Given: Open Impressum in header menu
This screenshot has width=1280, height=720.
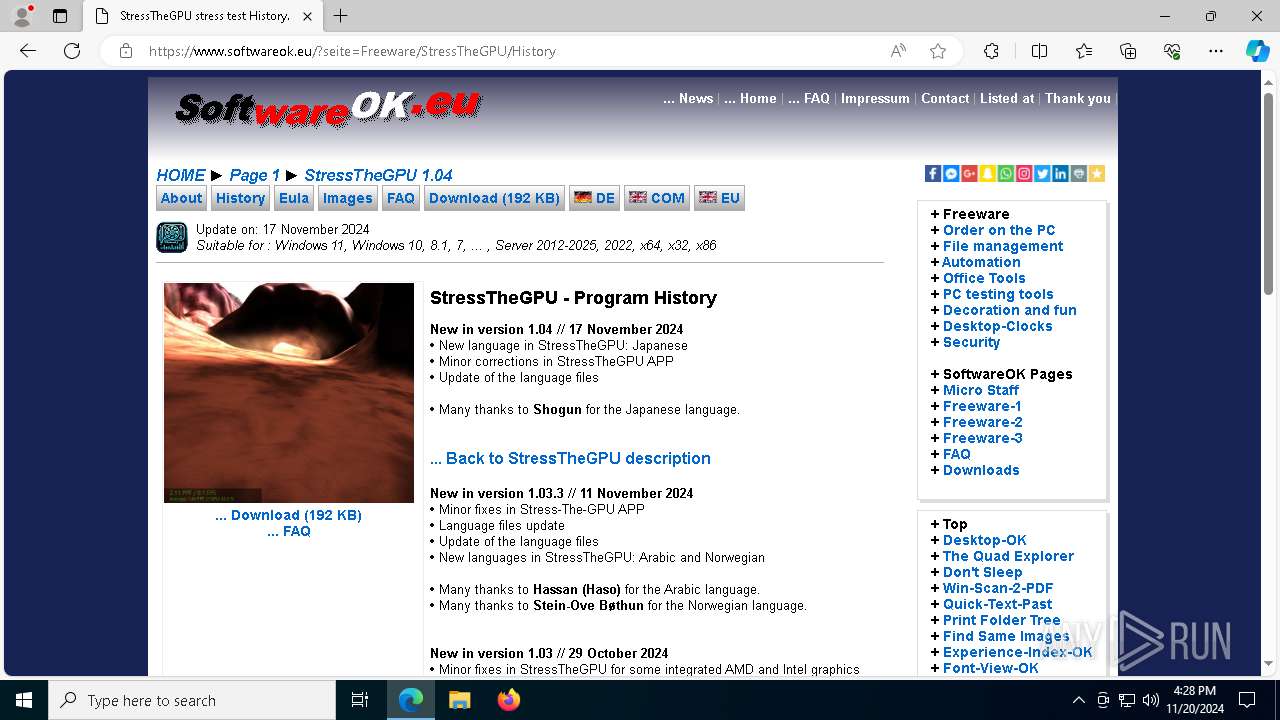Looking at the screenshot, I should point(875,98).
